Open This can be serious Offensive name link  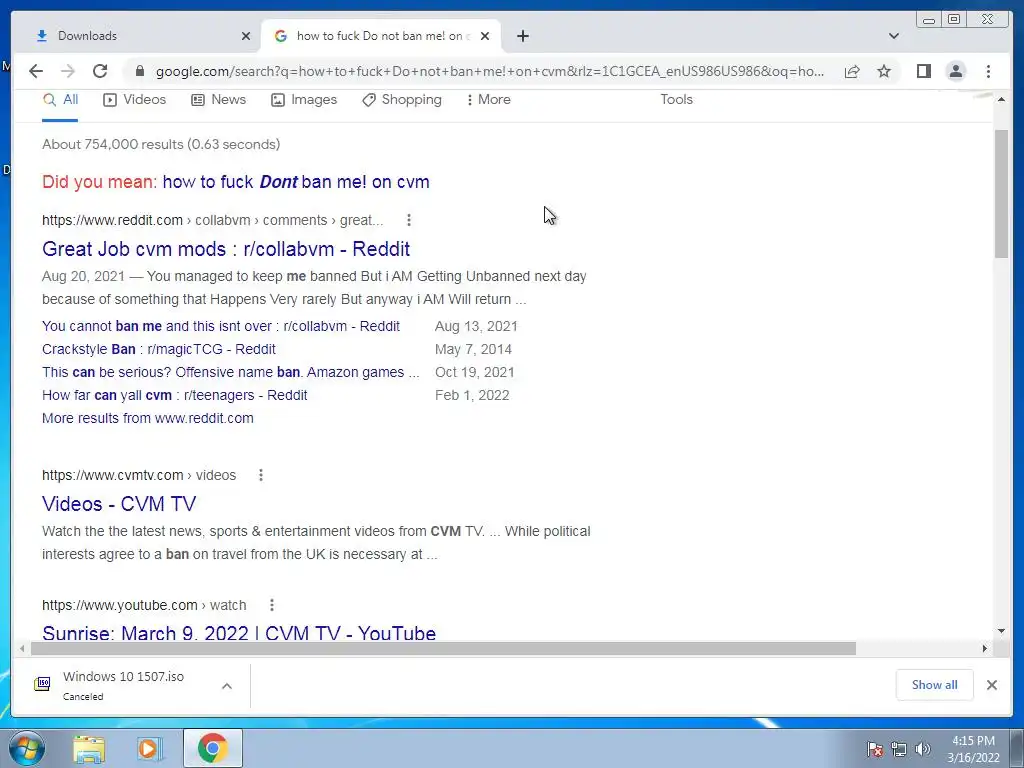[231, 372]
